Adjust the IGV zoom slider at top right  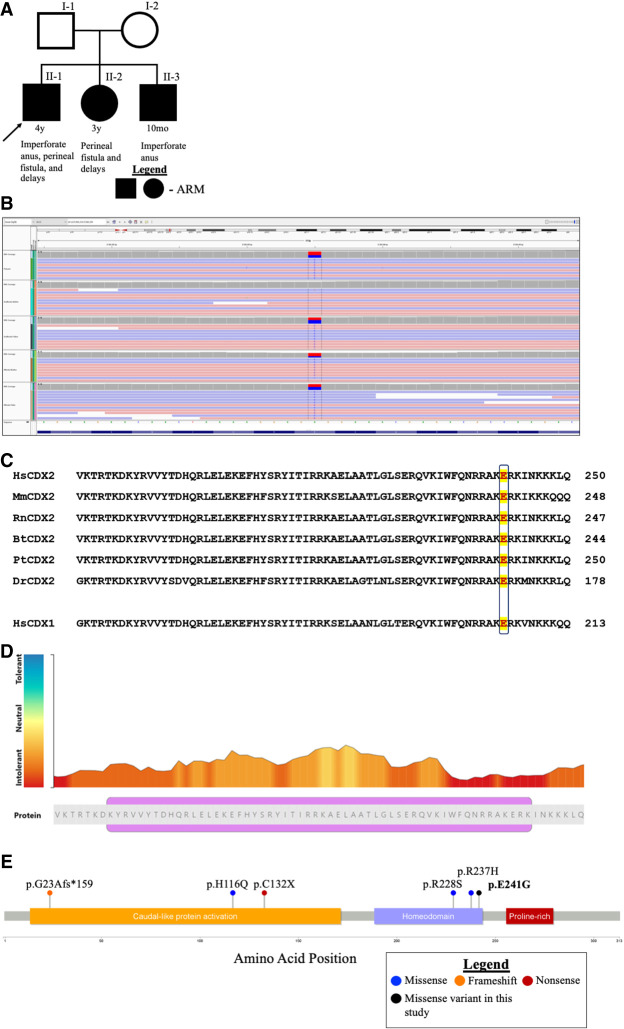click(560, 221)
